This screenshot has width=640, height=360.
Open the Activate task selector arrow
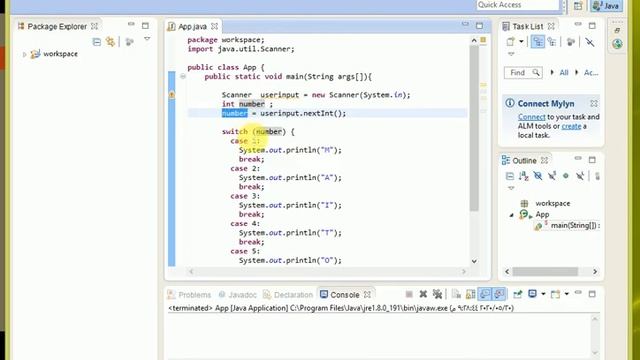tap(577, 73)
